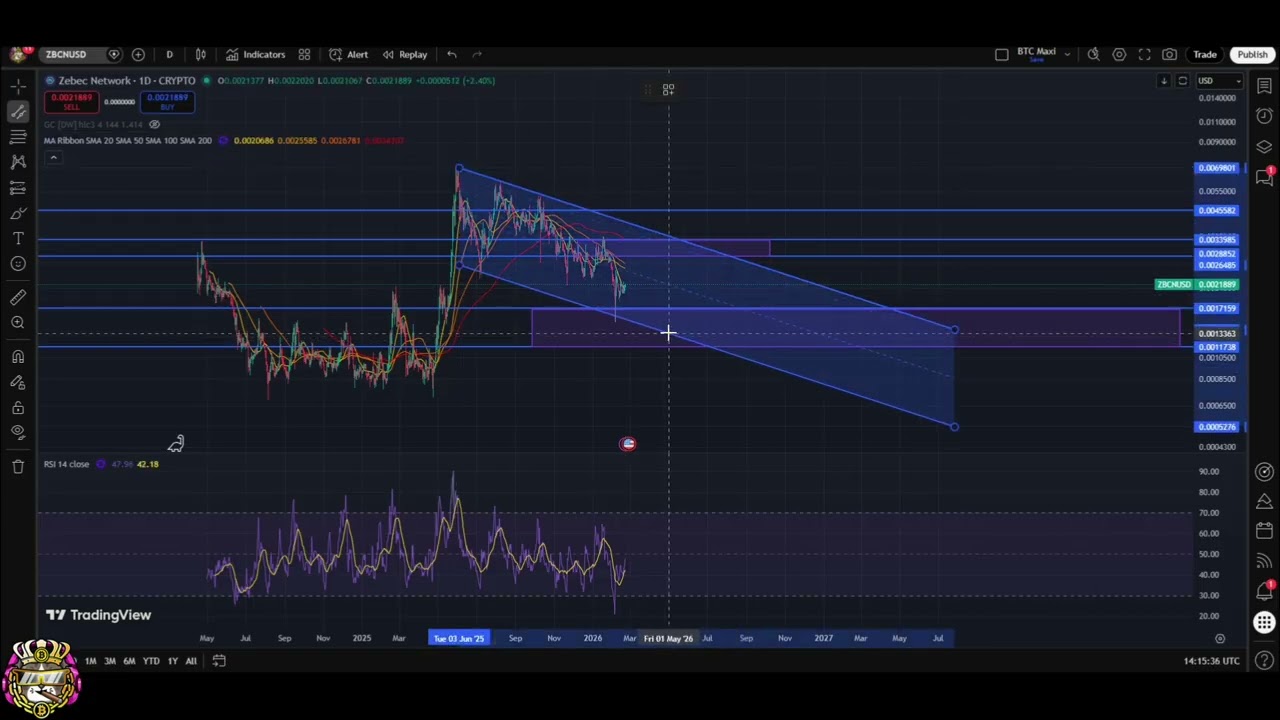Viewport: 1280px width, 720px height.
Task: Select the crosshair cursor tool
Action: point(18,86)
